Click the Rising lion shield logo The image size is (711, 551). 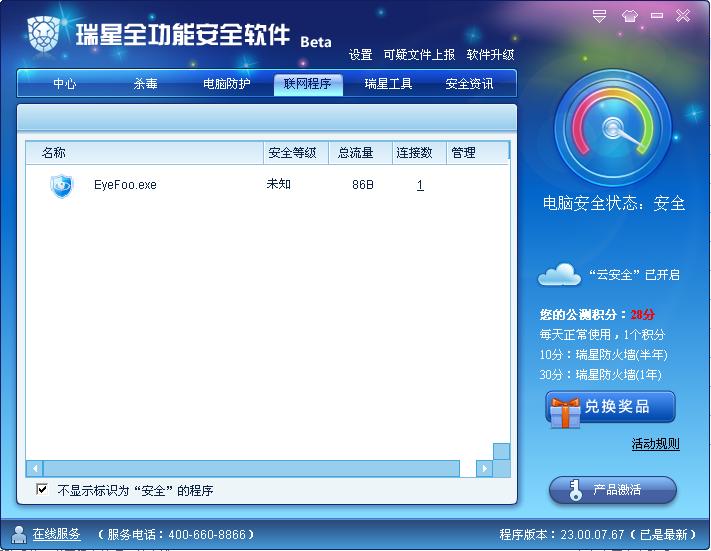[43, 33]
